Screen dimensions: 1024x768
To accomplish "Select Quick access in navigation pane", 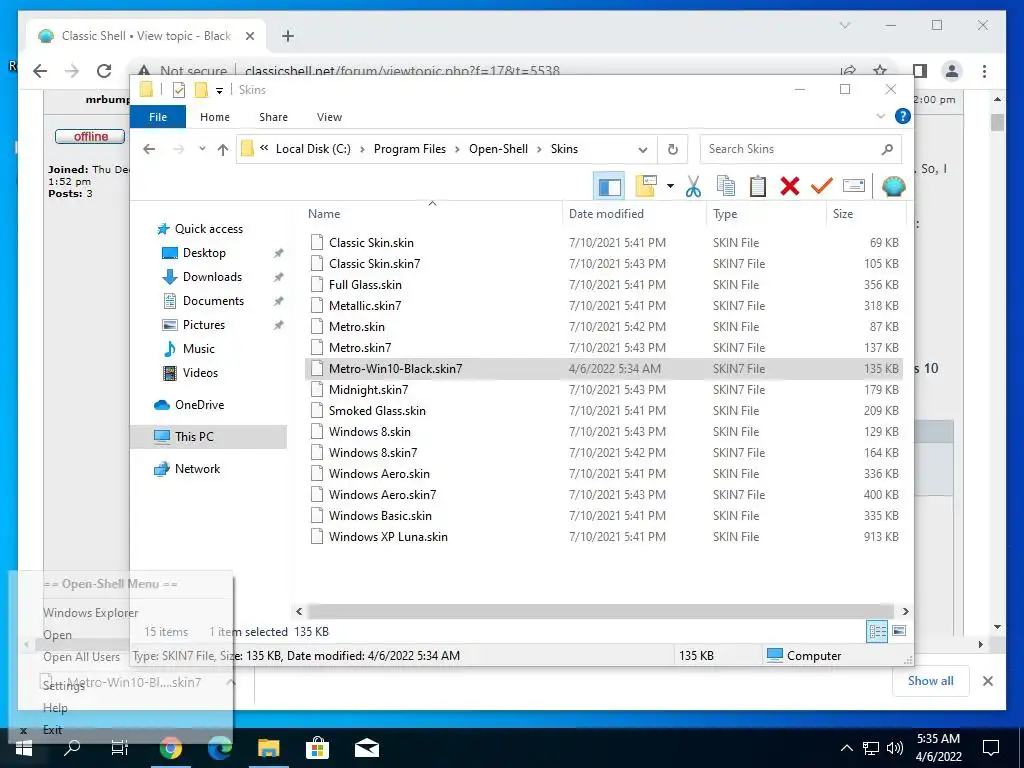I will click(209, 229).
